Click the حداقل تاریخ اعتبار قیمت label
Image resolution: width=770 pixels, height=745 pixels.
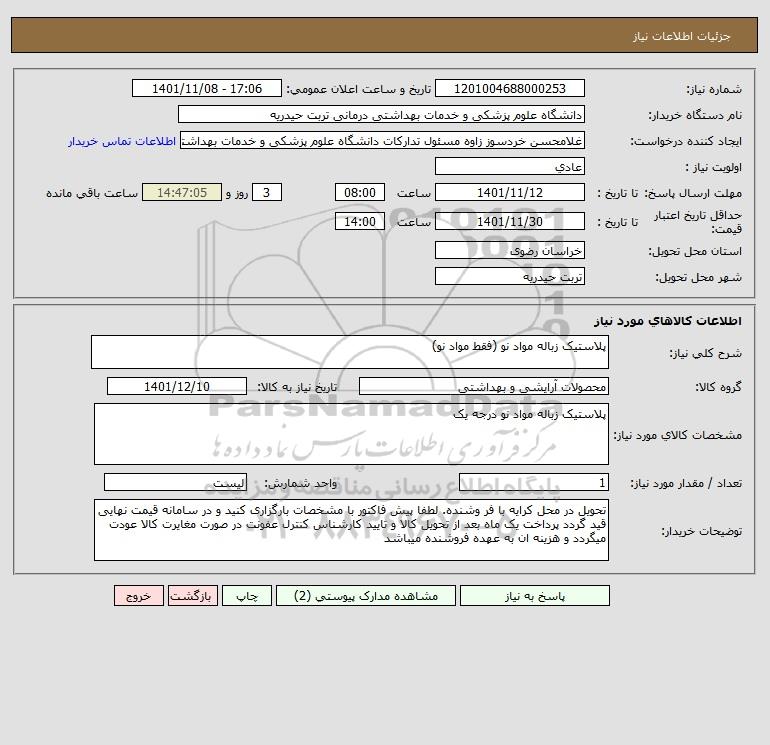[698, 222]
